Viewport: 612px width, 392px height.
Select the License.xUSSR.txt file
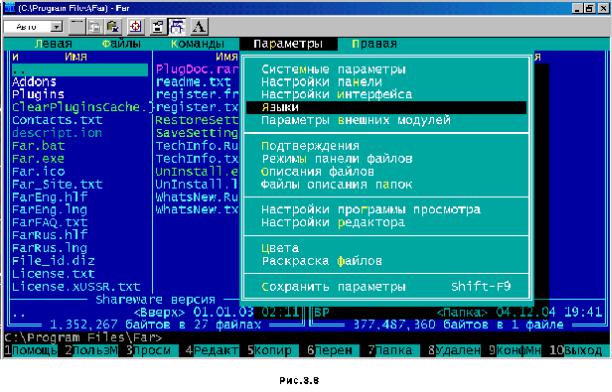[x=76, y=287]
